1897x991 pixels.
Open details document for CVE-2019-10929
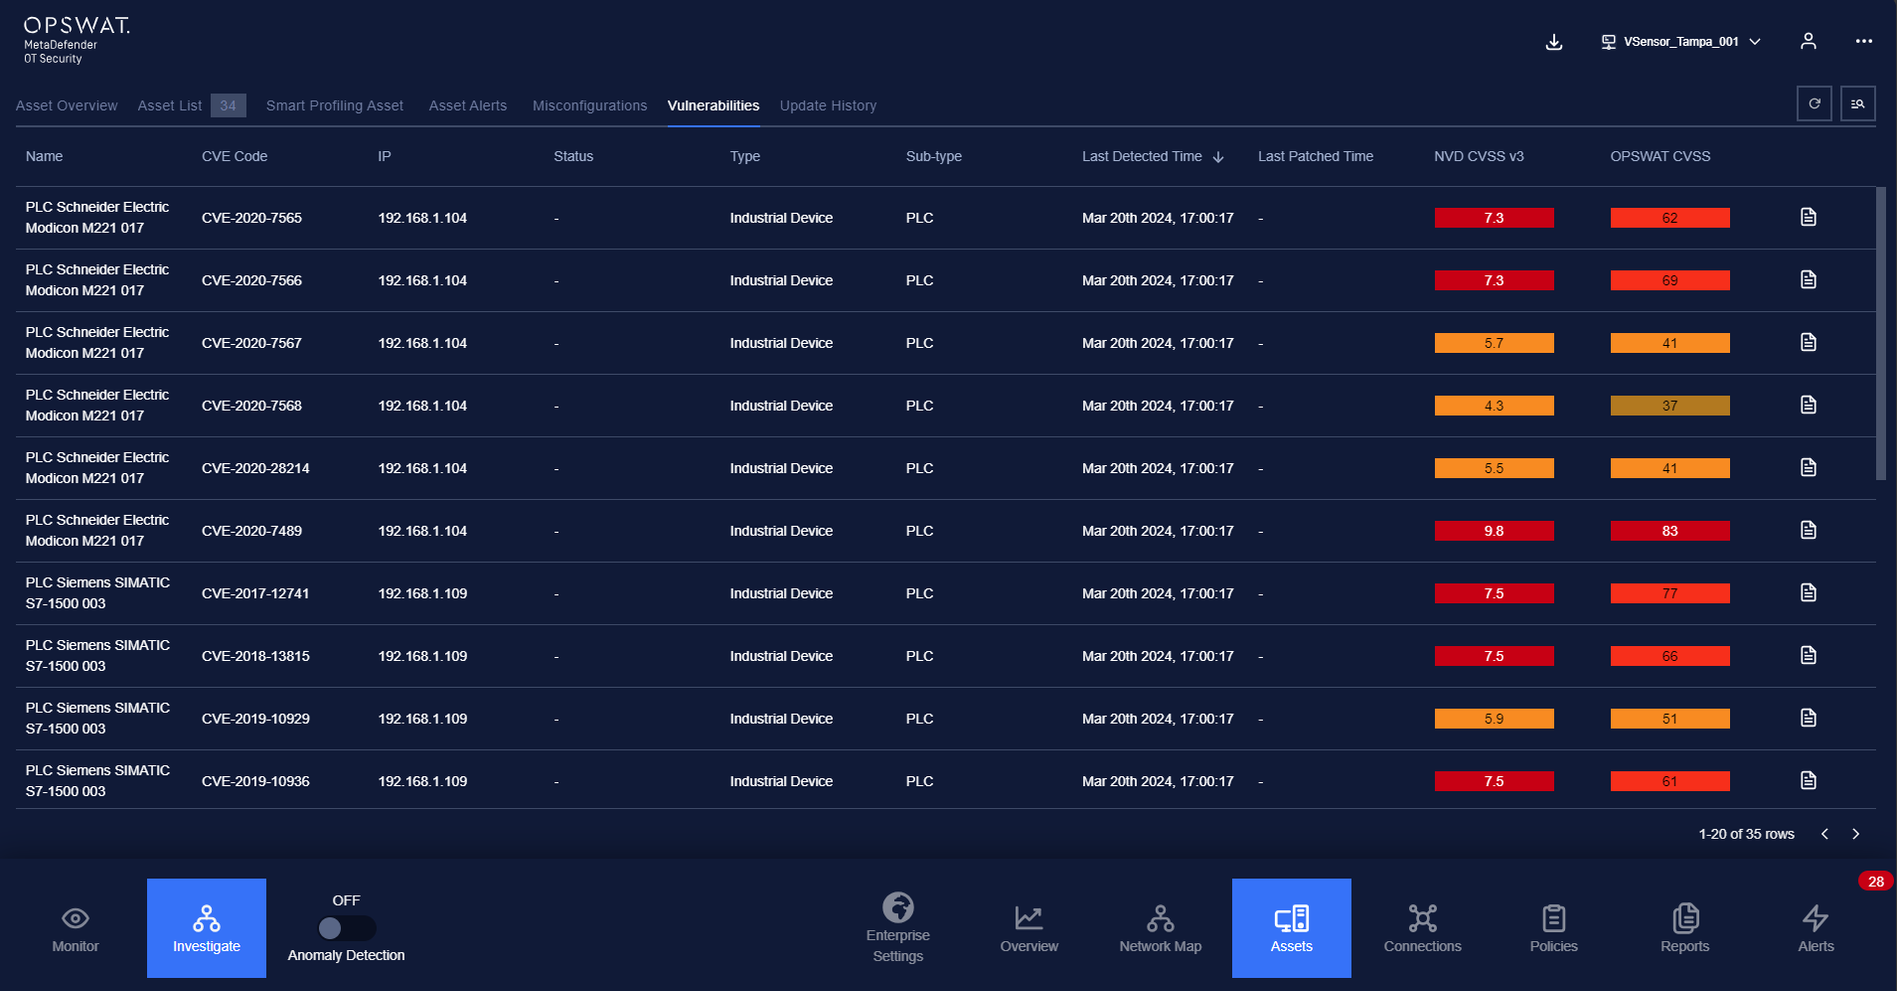point(1808,718)
